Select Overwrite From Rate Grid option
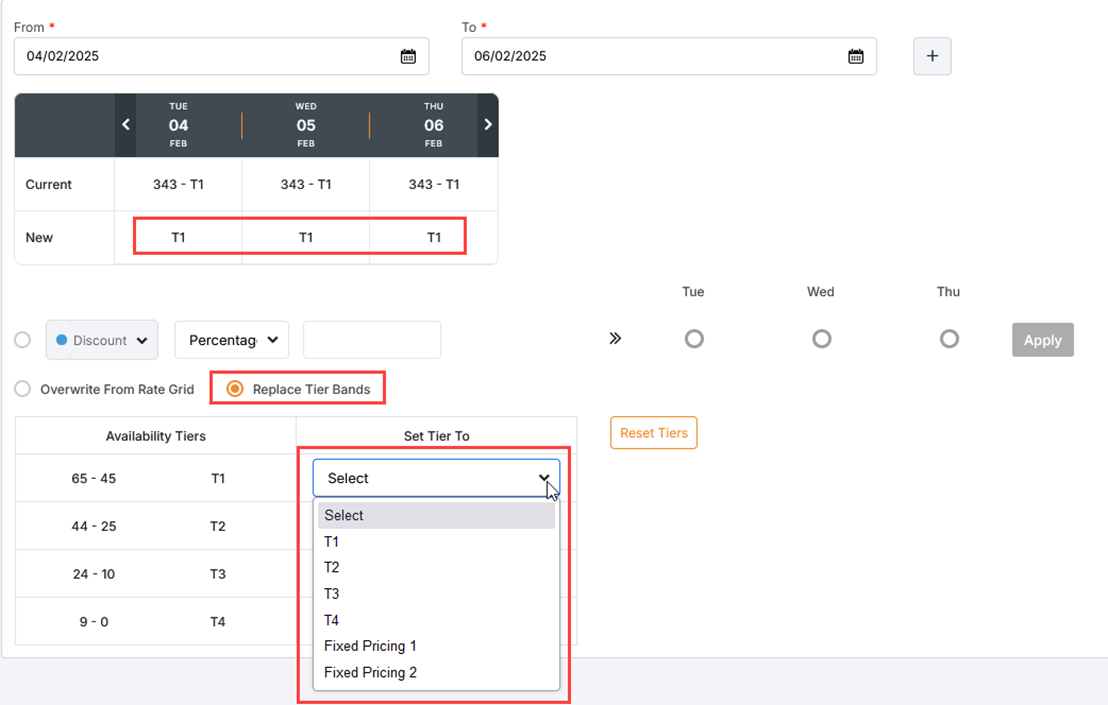This screenshot has width=1108, height=705. click(22, 389)
